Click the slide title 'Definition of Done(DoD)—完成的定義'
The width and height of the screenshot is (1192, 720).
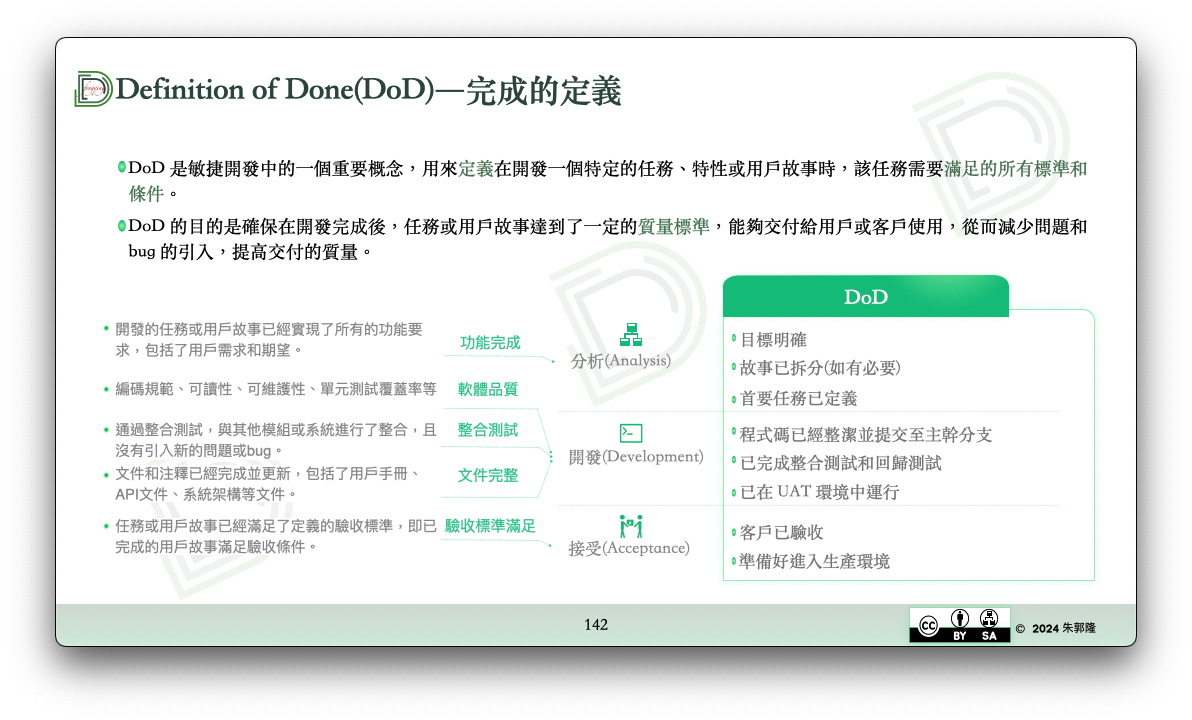click(x=368, y=90)
